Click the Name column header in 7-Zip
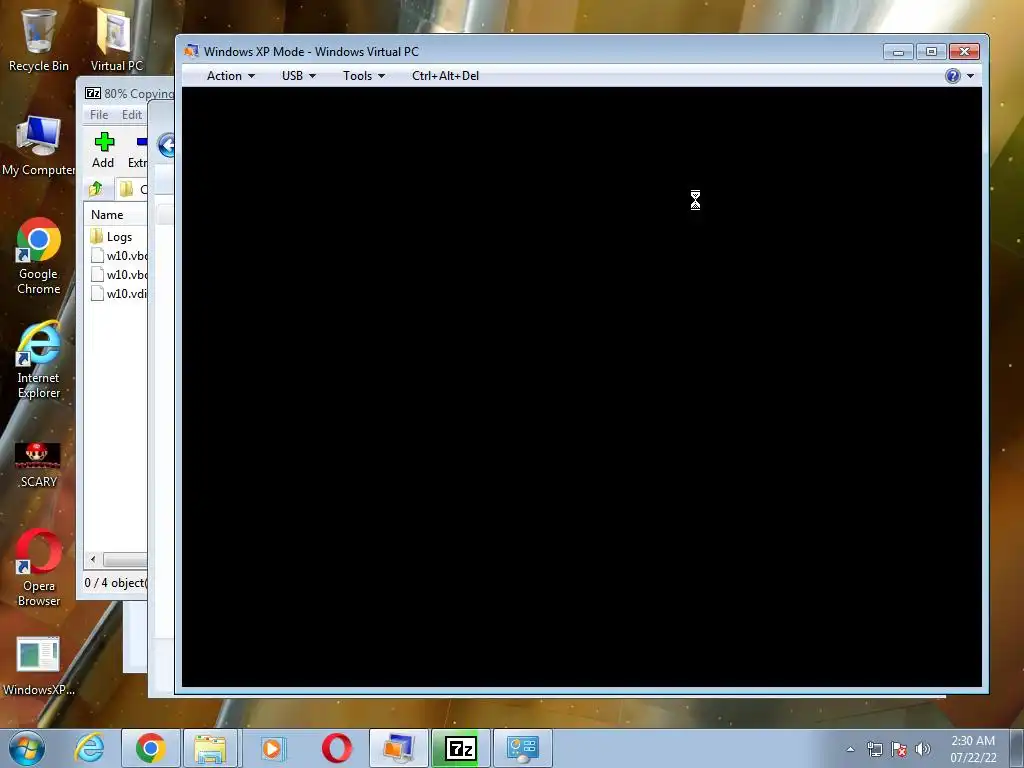 [107, 215]
